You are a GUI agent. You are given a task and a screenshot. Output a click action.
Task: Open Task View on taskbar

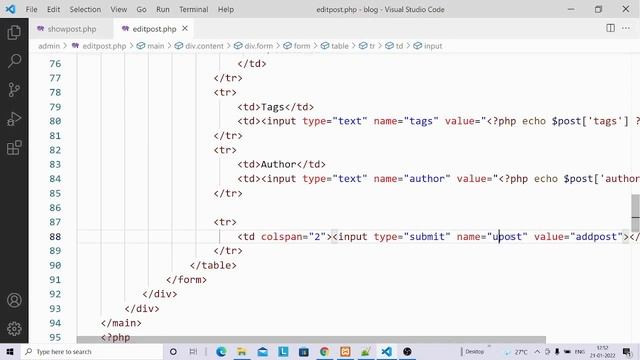point(193,351)
